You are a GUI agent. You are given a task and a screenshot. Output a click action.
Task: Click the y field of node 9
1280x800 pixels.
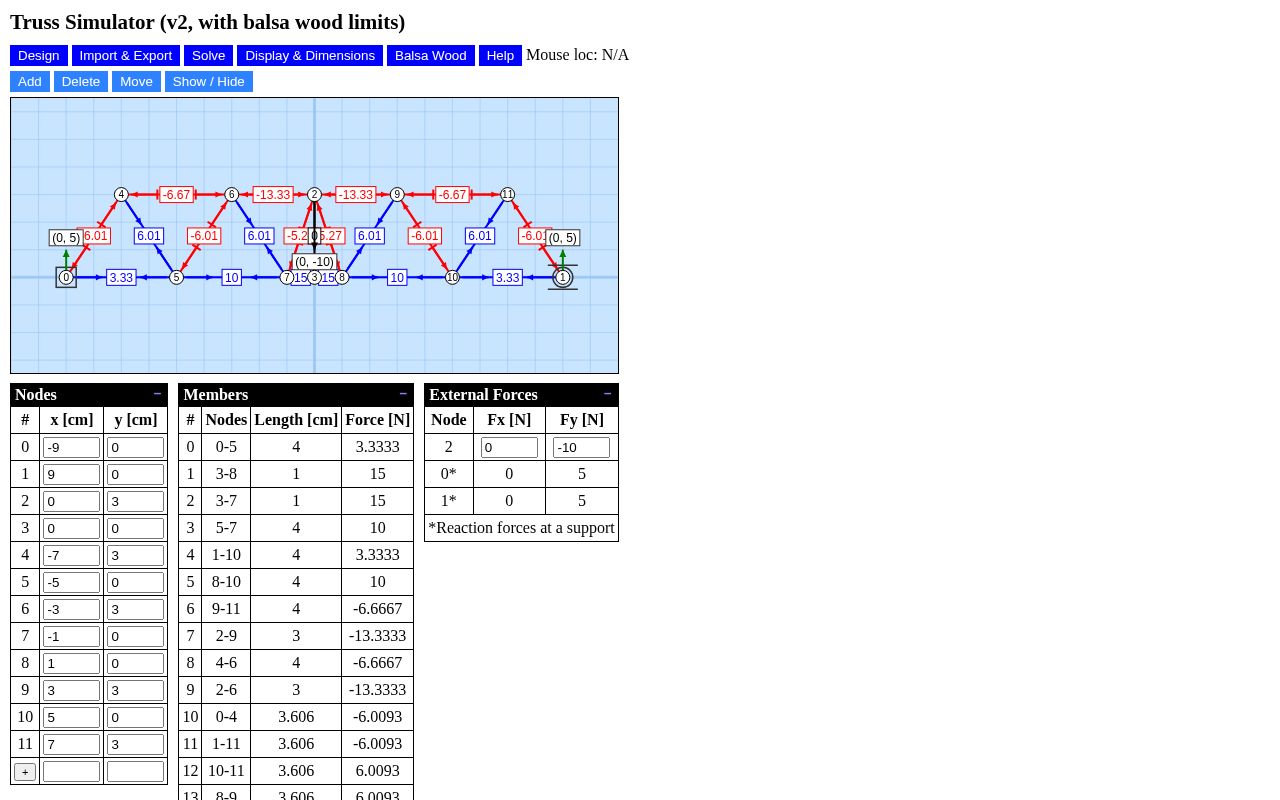[x=135, y=691]
